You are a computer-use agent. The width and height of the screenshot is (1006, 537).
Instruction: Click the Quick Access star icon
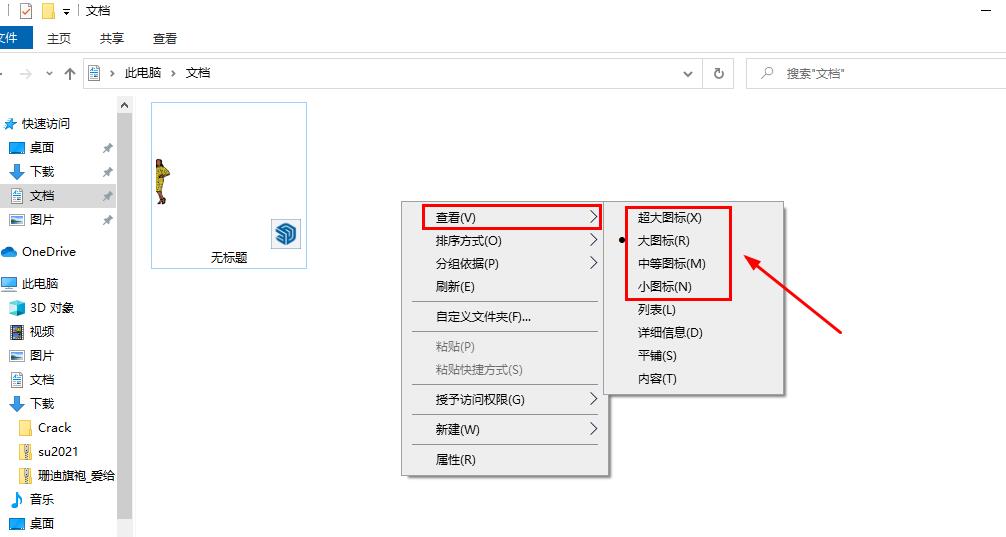pyautogui.click(x=10, y=124)
